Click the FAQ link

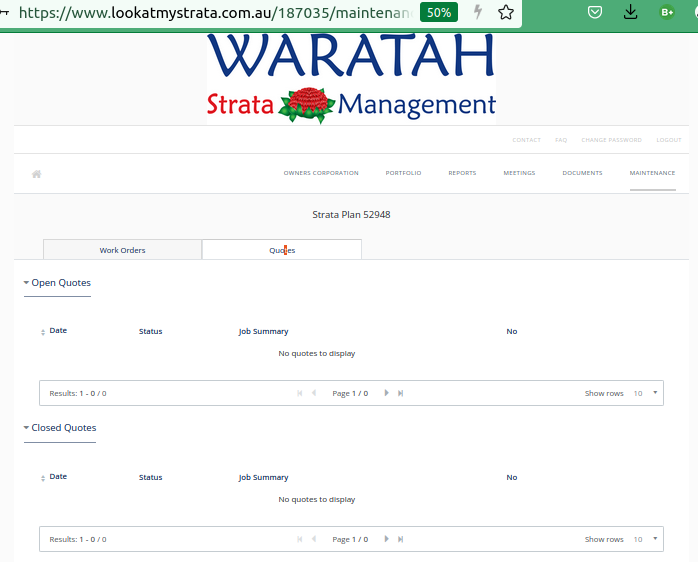point(561,140)
